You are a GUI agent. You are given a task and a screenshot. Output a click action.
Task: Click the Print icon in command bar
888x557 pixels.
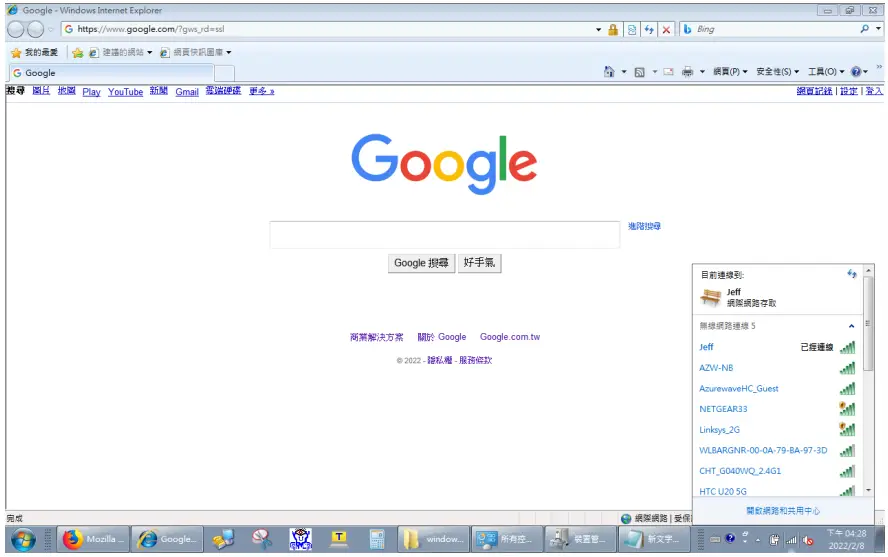[687, 72]
